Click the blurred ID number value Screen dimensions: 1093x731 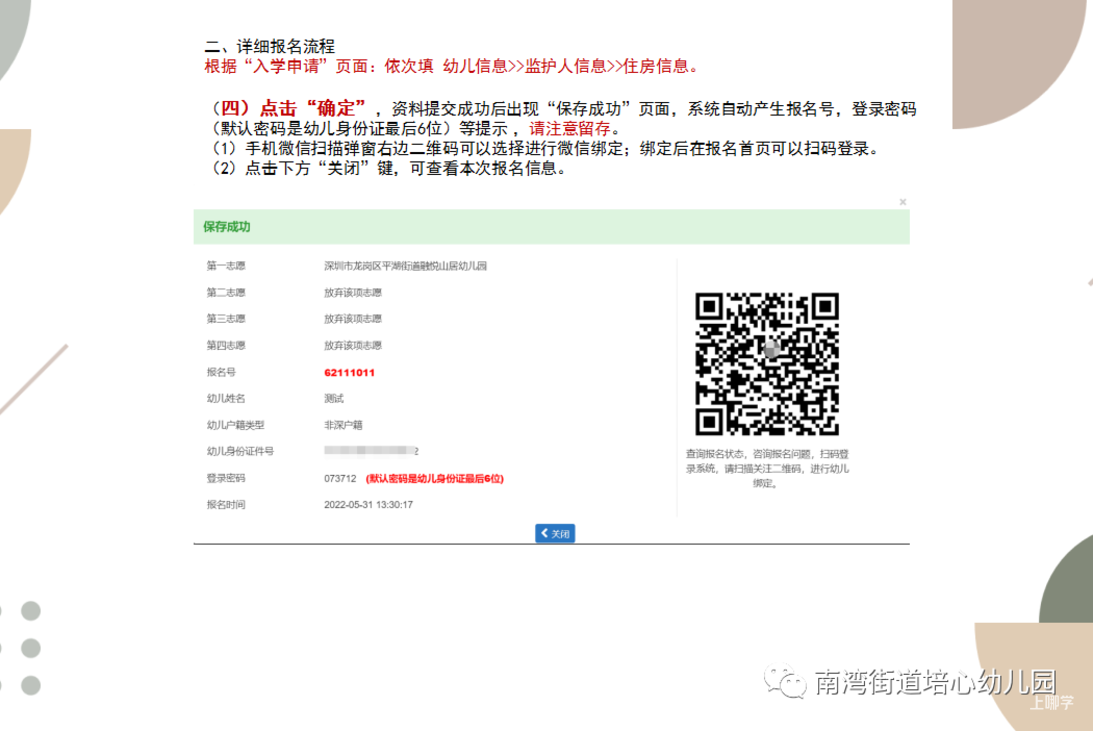coord(371,452)
